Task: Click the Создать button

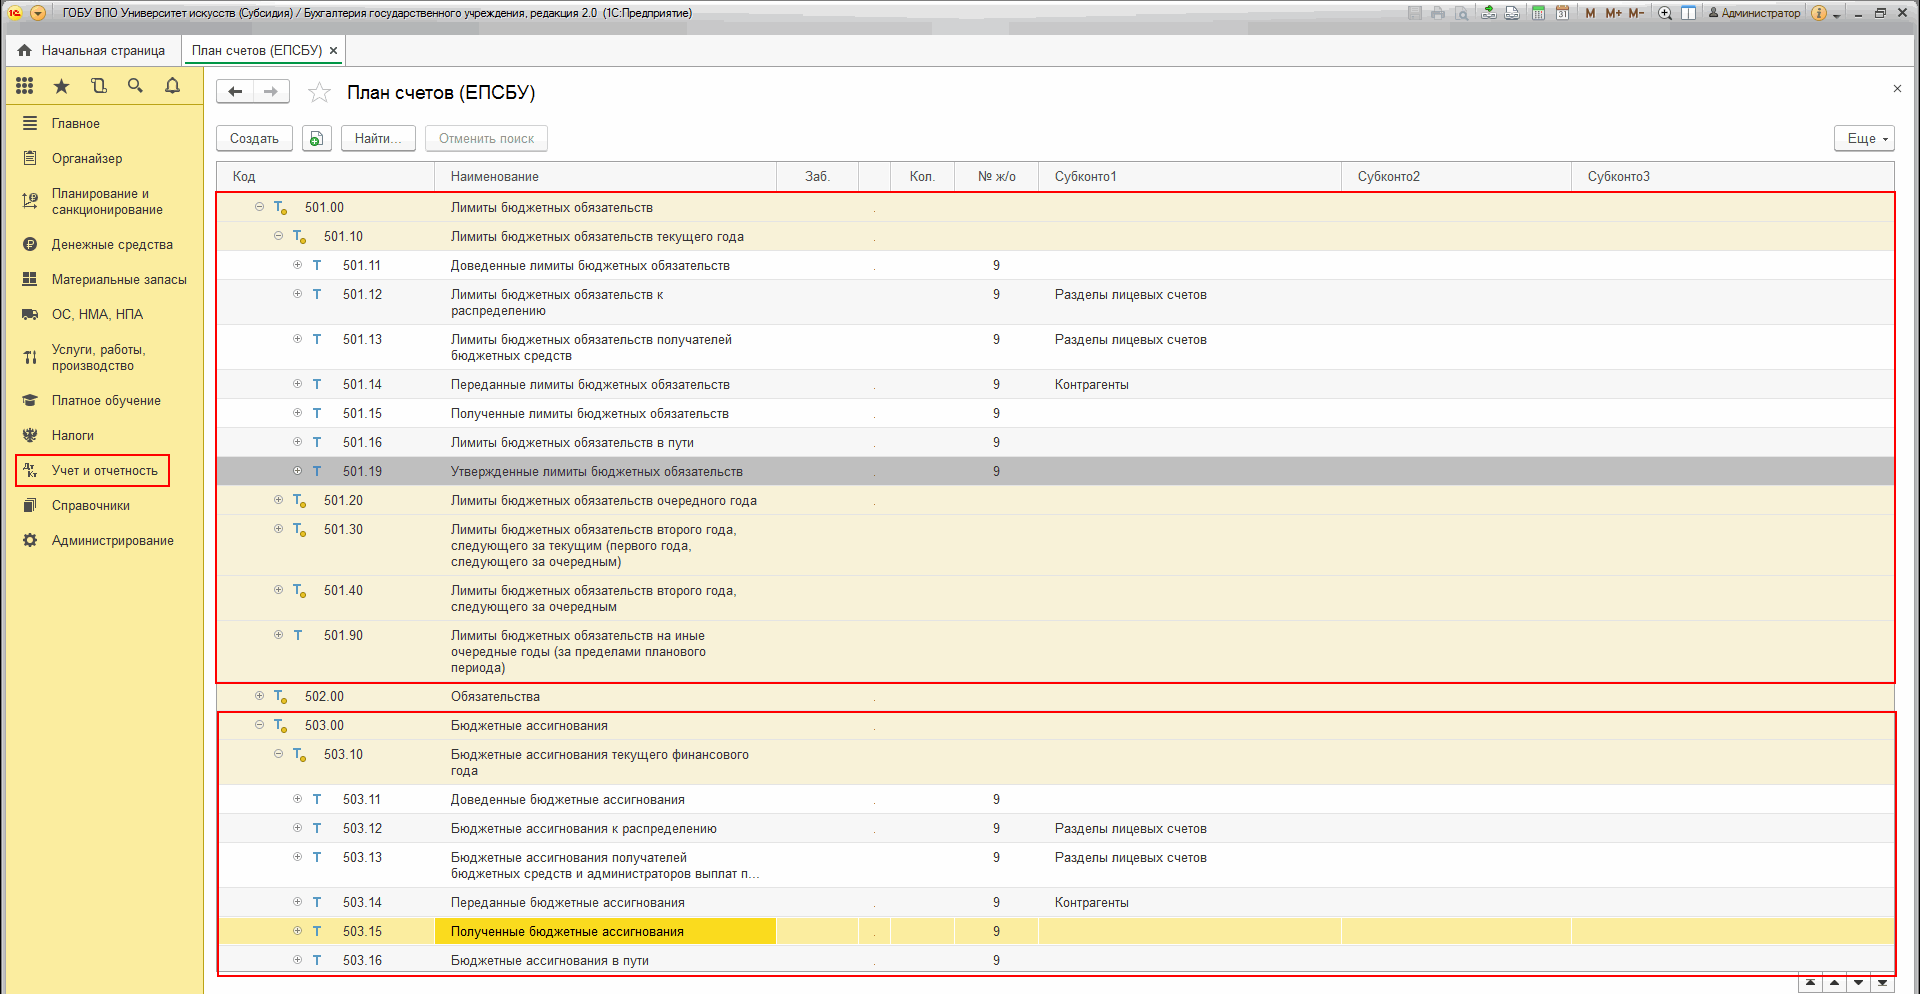Action: 254,138
